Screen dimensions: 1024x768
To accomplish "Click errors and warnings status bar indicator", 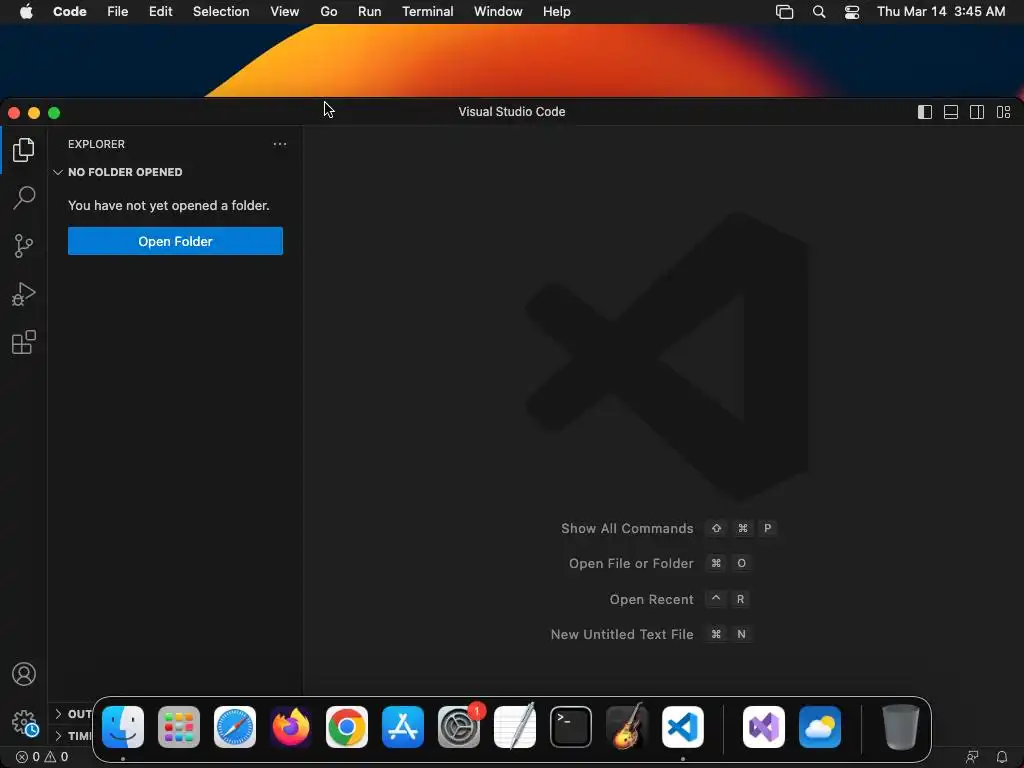I will 42,757.
